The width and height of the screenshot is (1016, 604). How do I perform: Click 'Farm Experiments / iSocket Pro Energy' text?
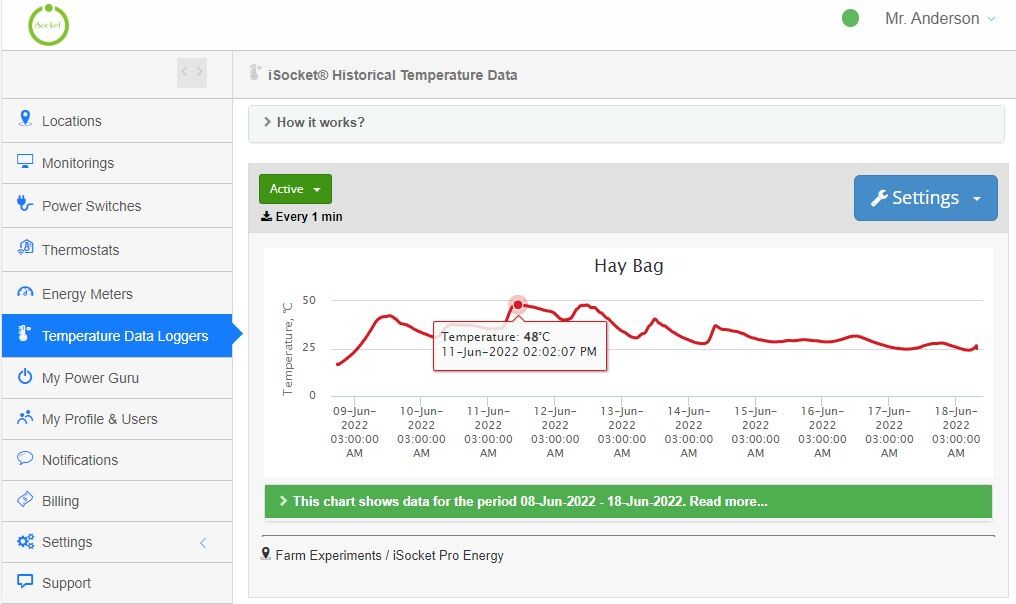point(389,555)
